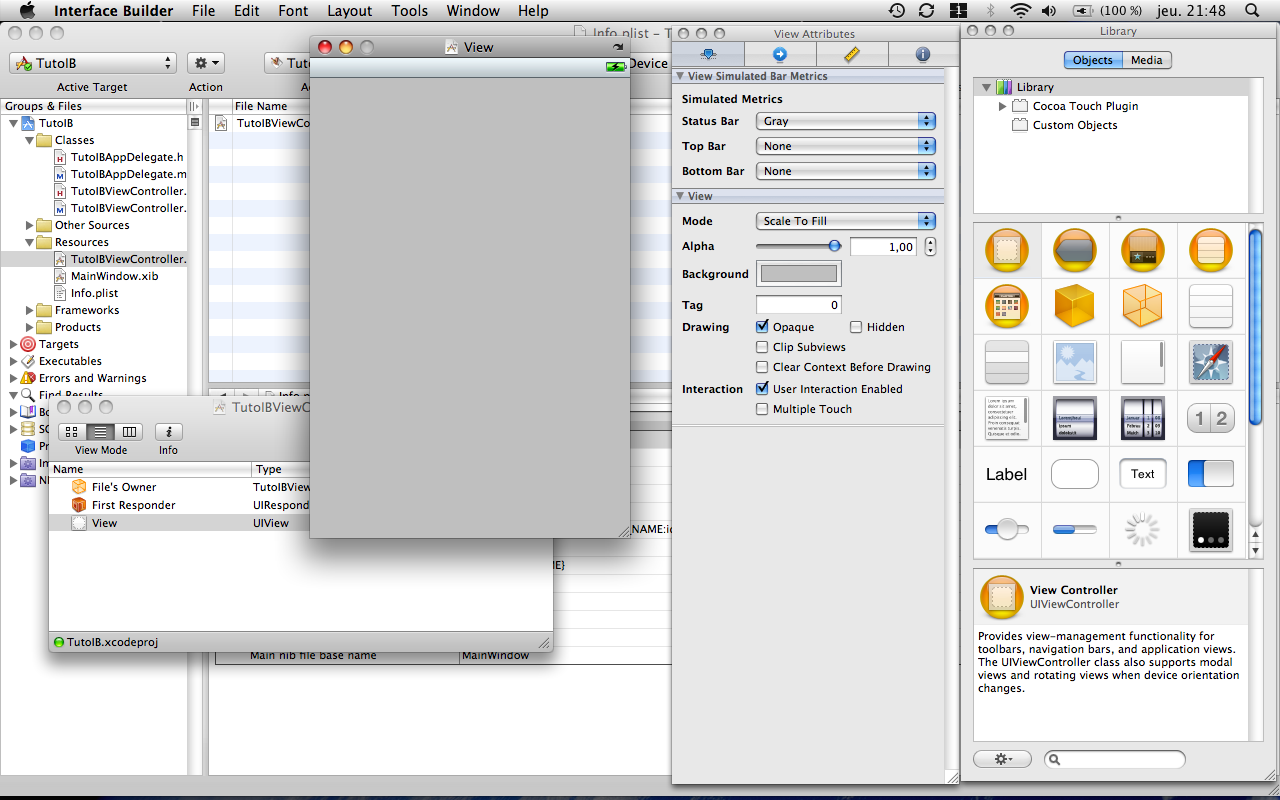1280x800 pixels.
Task: Collapse the Classes group in Xcode
Action: pyautogui.click(x=30, y=140)
